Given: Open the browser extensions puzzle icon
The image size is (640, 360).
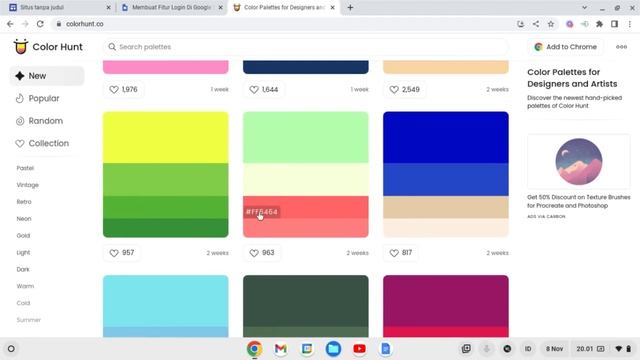Looking at the screenshot, I should pos(599,24).
